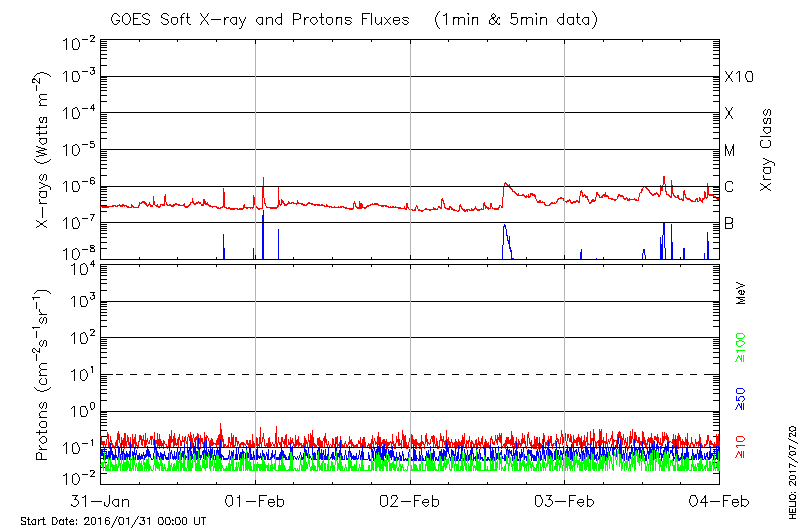Viewport: 800px width, 530px height.
Task: Select the '03-Feb' date axis label
Action: pos(565,500)
